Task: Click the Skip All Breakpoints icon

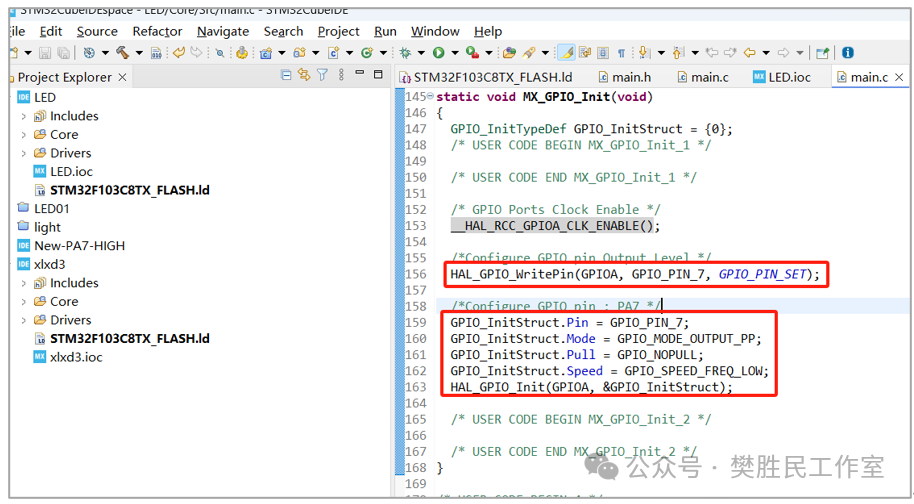Action: pyautogui.click(x=220, y=53)
